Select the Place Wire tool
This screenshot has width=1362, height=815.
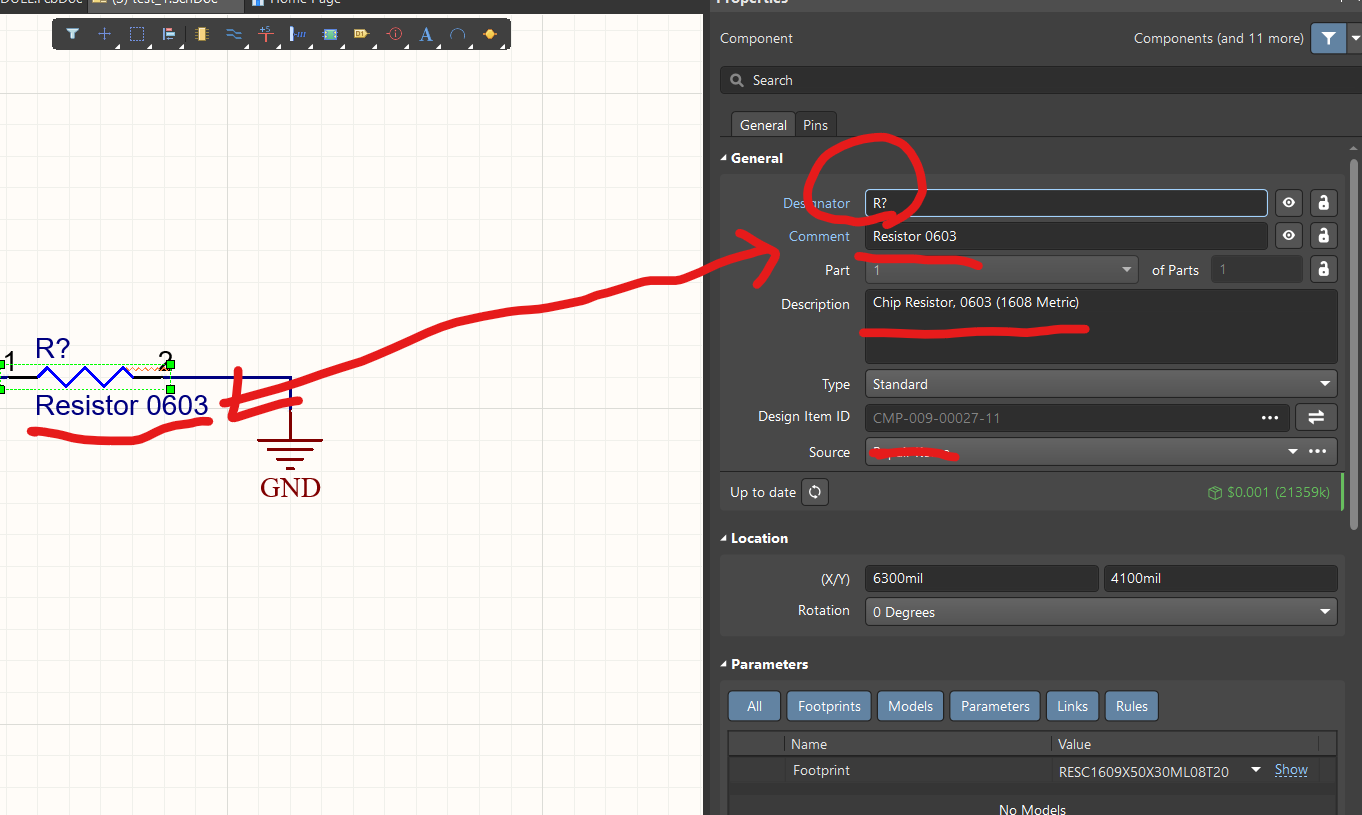[x=233, y=34]
